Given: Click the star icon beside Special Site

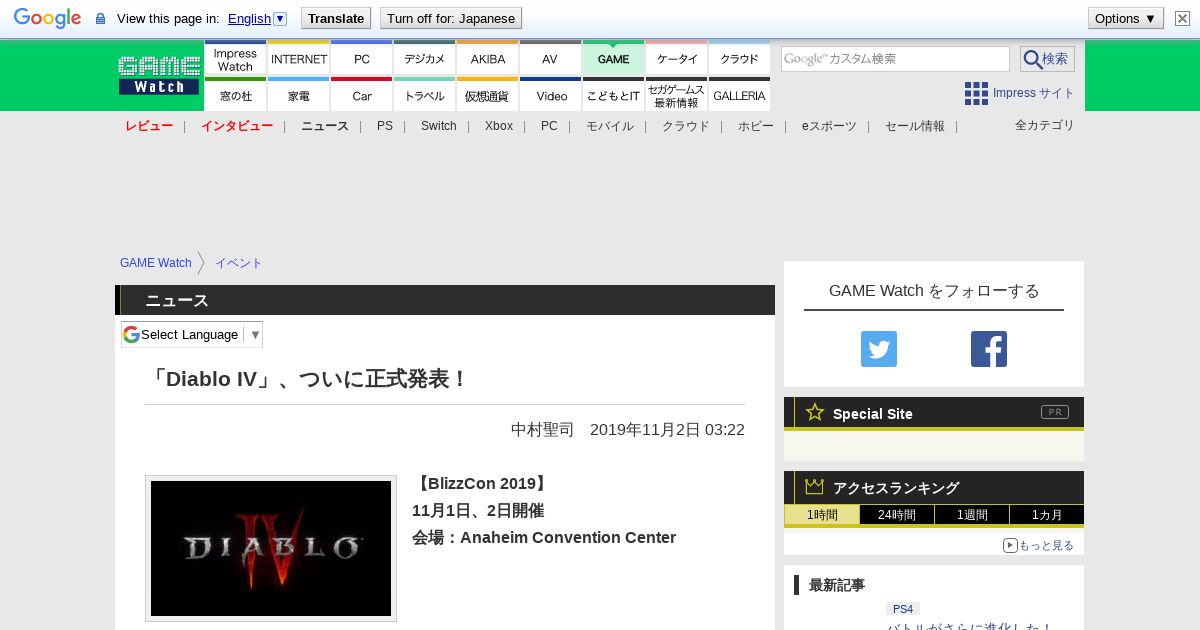Looking at the screenshot, I should click(815, 412).
